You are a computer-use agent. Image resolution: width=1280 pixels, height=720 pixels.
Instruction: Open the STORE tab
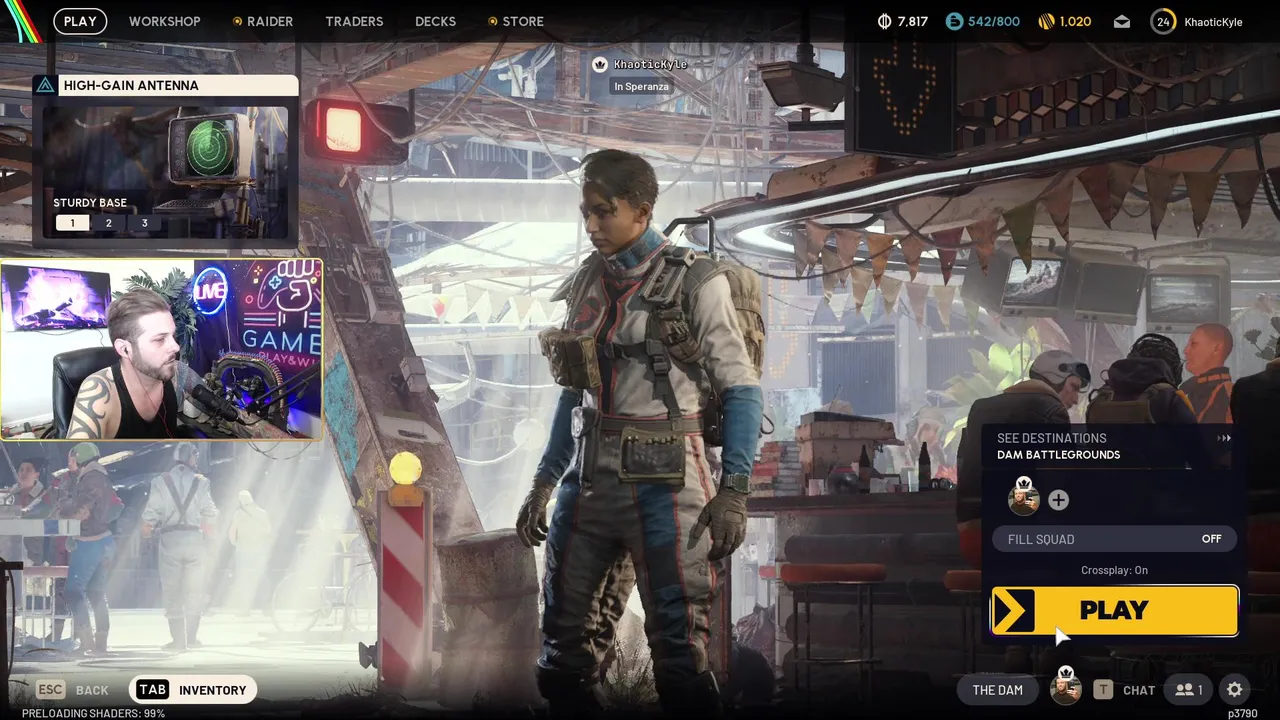tap(516, 21)
